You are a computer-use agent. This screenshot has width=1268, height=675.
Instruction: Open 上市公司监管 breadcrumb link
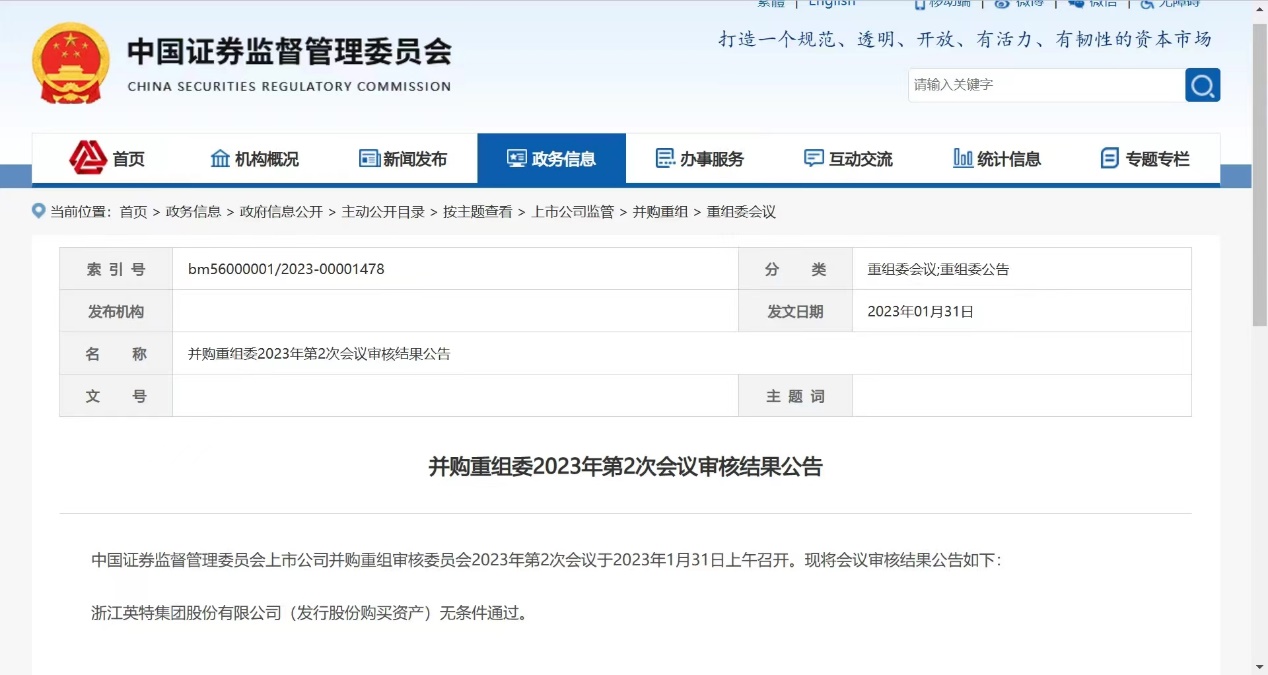572,212
